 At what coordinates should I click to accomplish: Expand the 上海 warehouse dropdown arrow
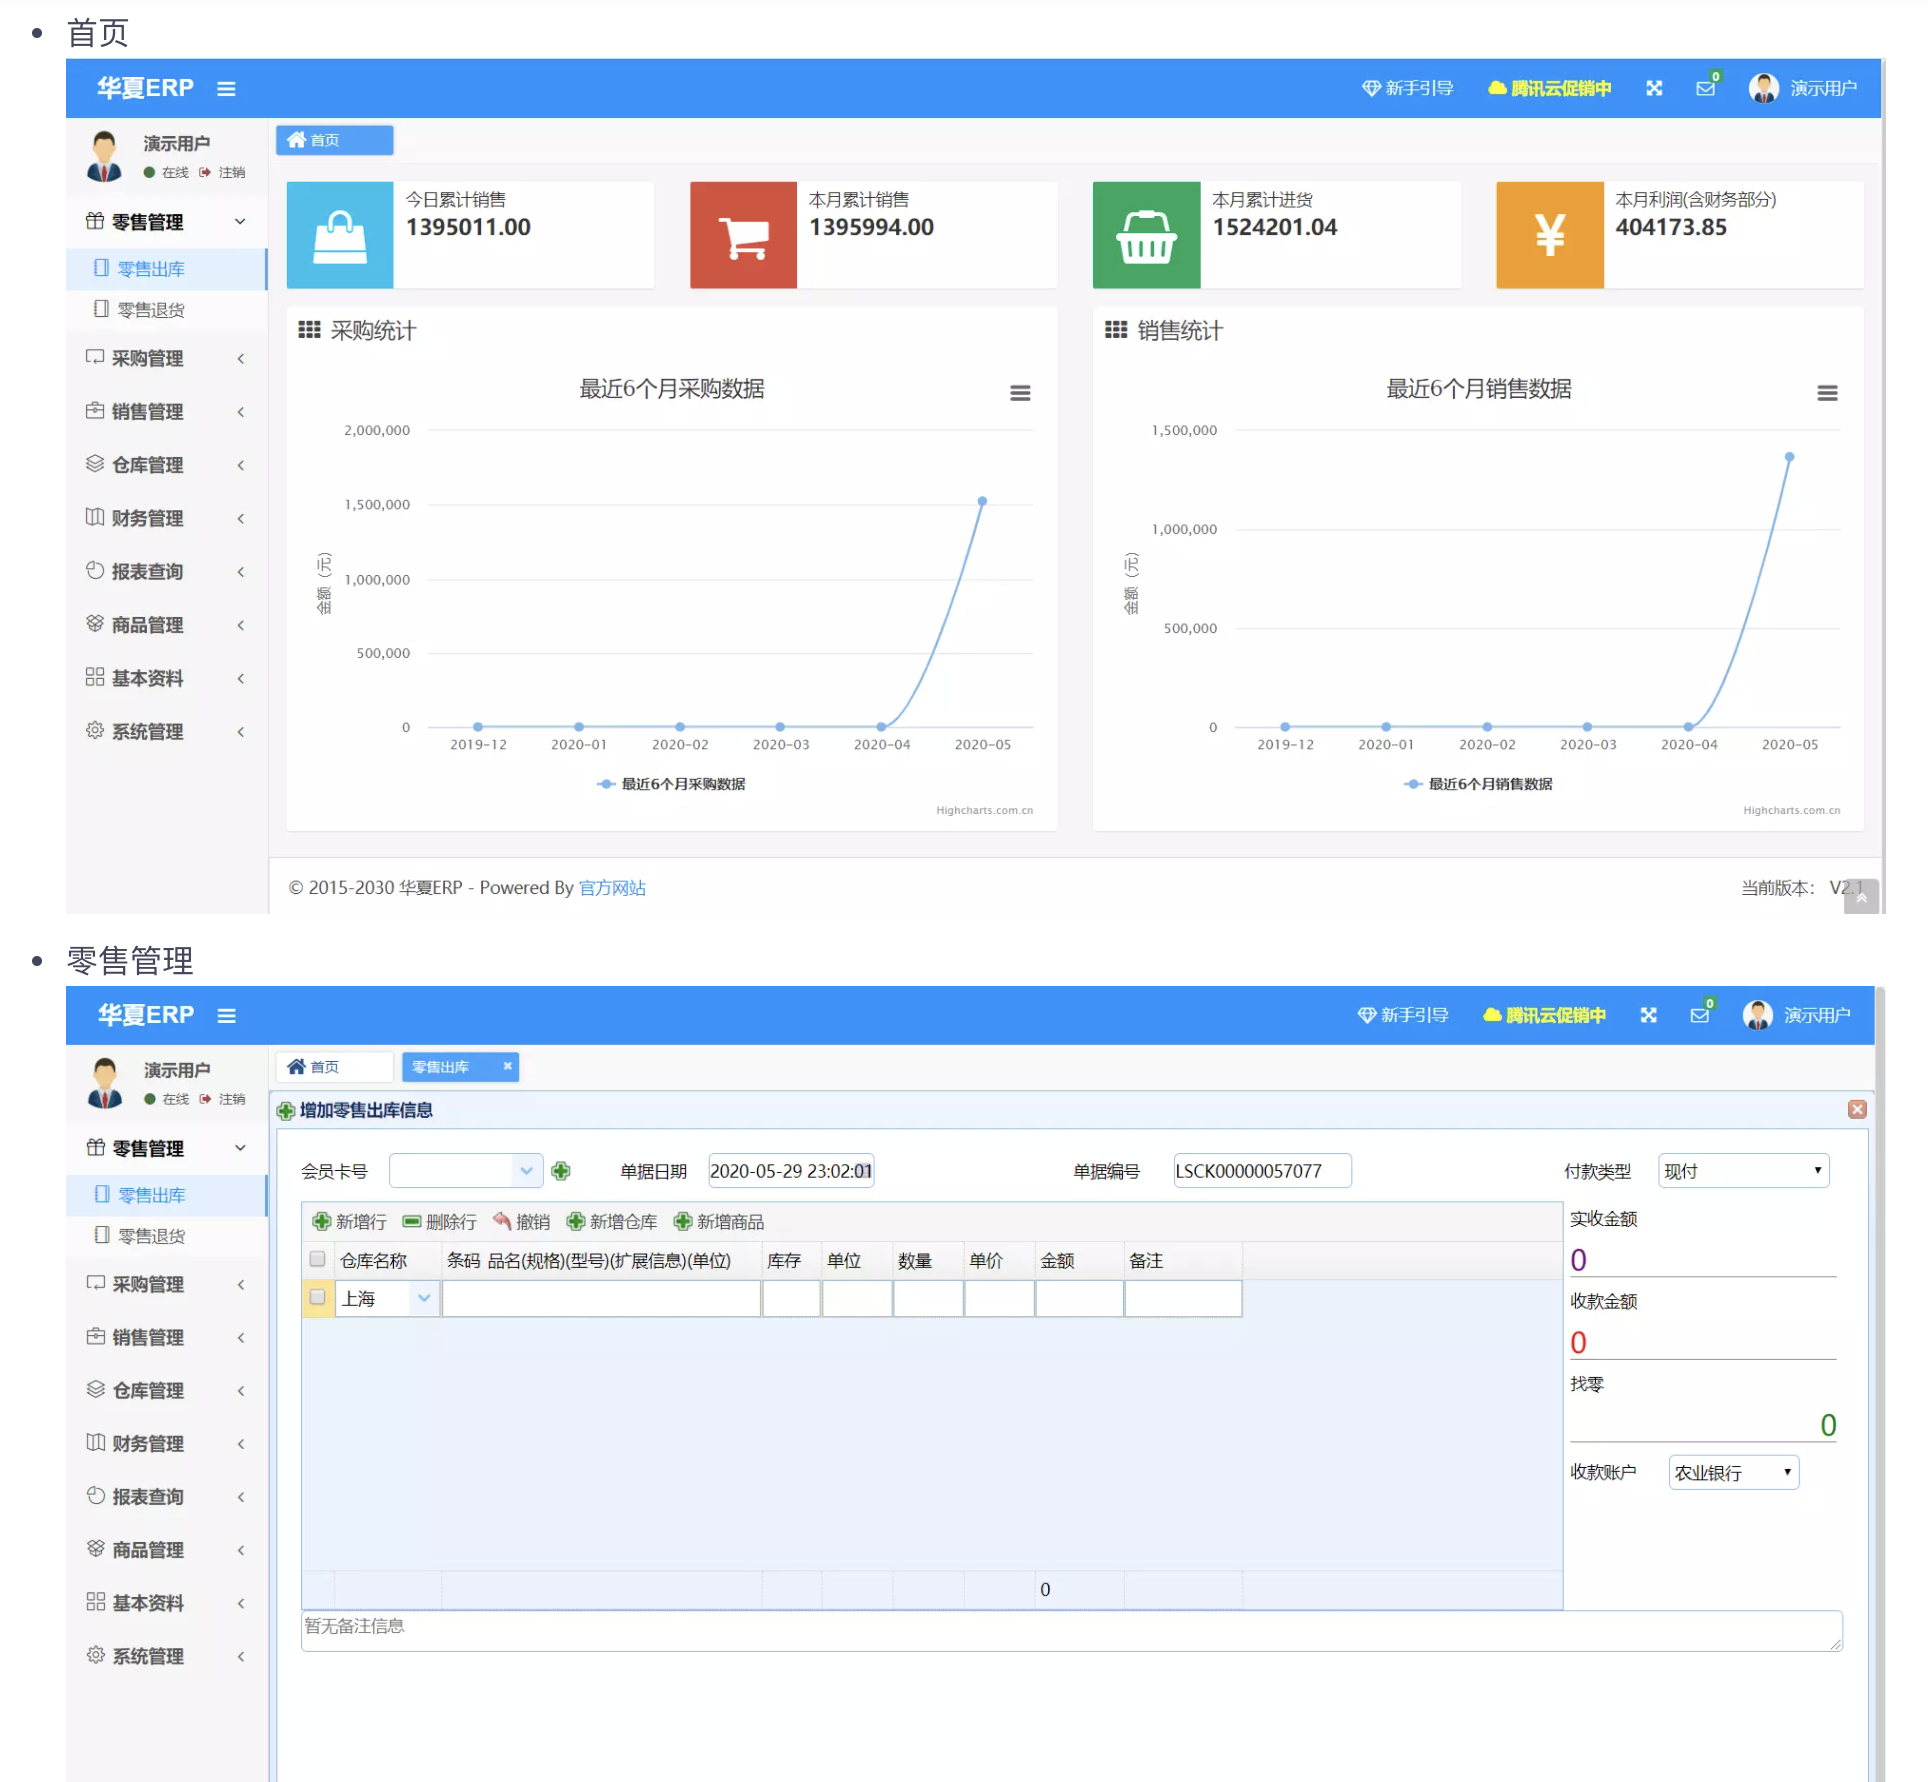tap(424, 1298)
